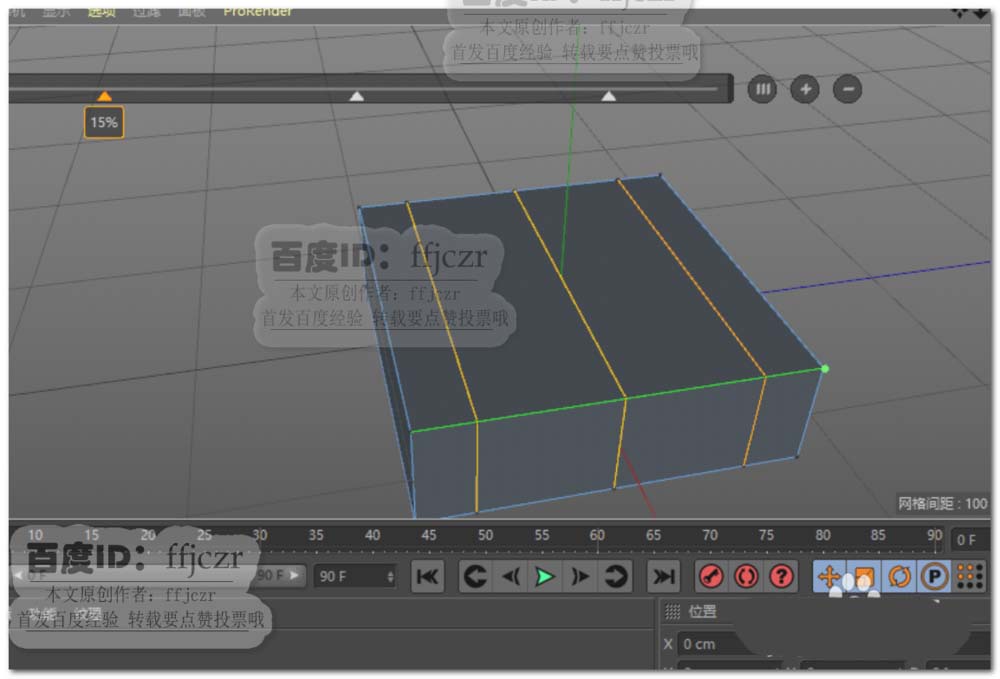The image size is (1000, 679).
Task: Go to previous keyframe
Action: tap(475, 576)
